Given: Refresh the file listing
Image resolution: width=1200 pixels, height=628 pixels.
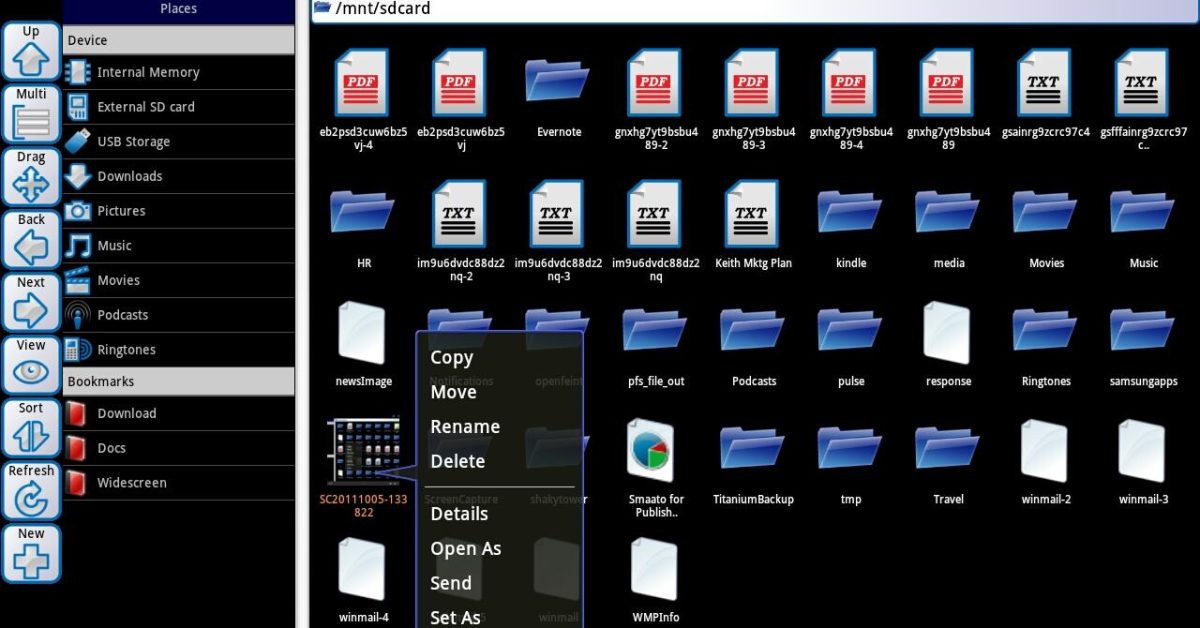Looking at the screenshot, I should pos(31,491).
